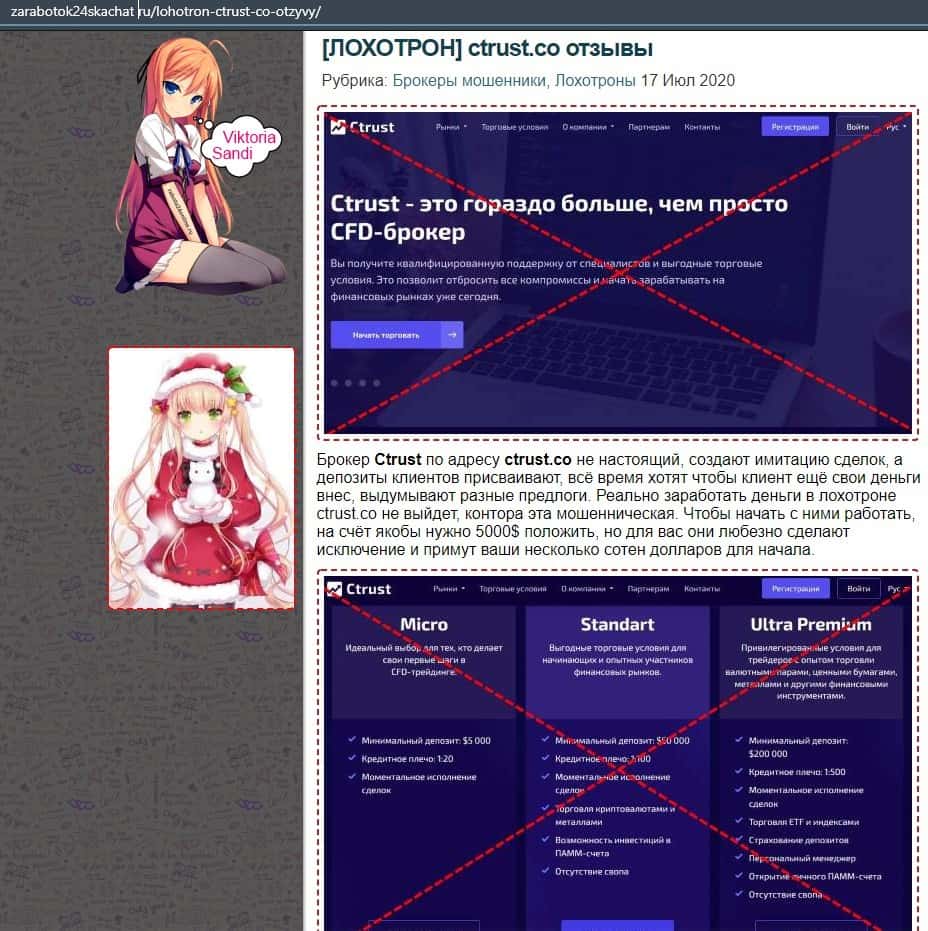Image resolution: width=928 pixels, height=931 pixels.
Task: Select the Ultra Premium account plan title
Action: coord(811,625)
